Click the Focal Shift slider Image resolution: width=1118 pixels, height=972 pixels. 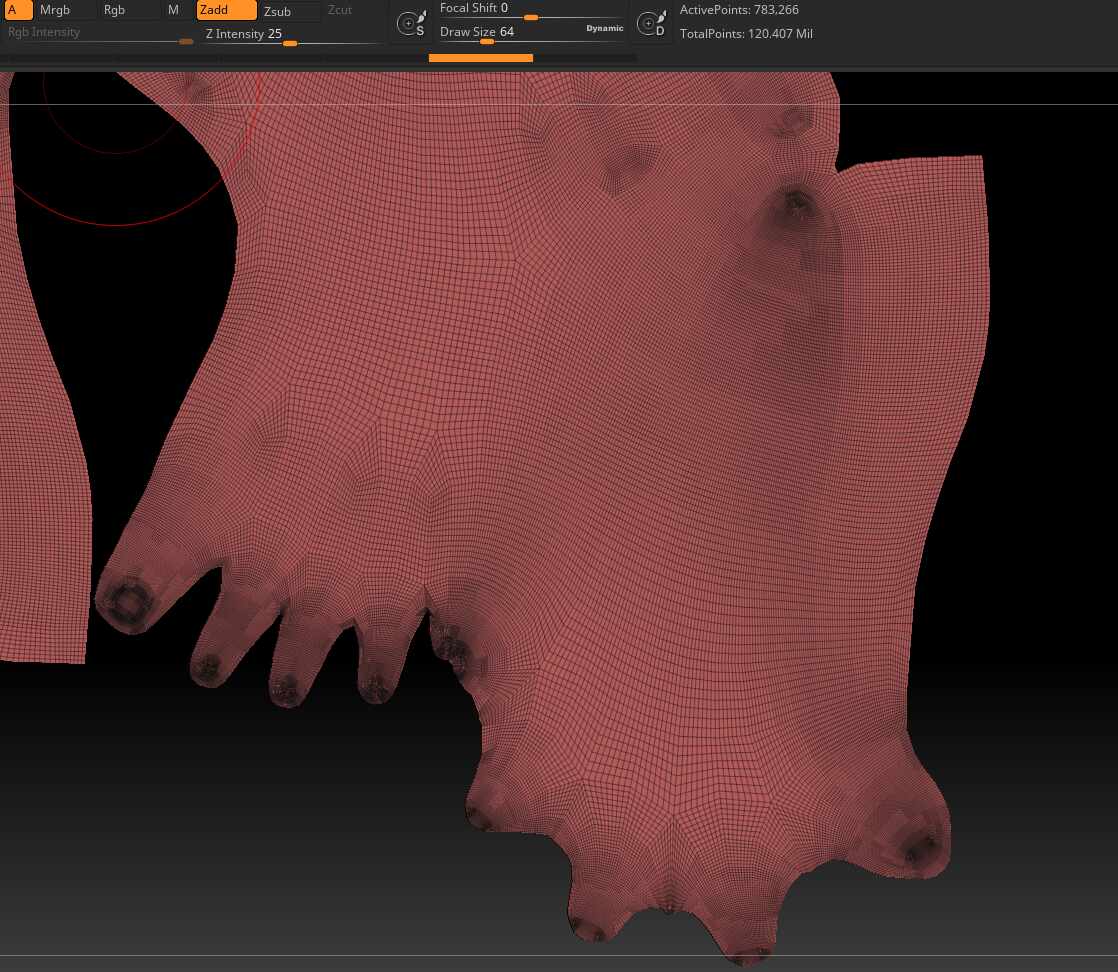[x=531, y=9]
